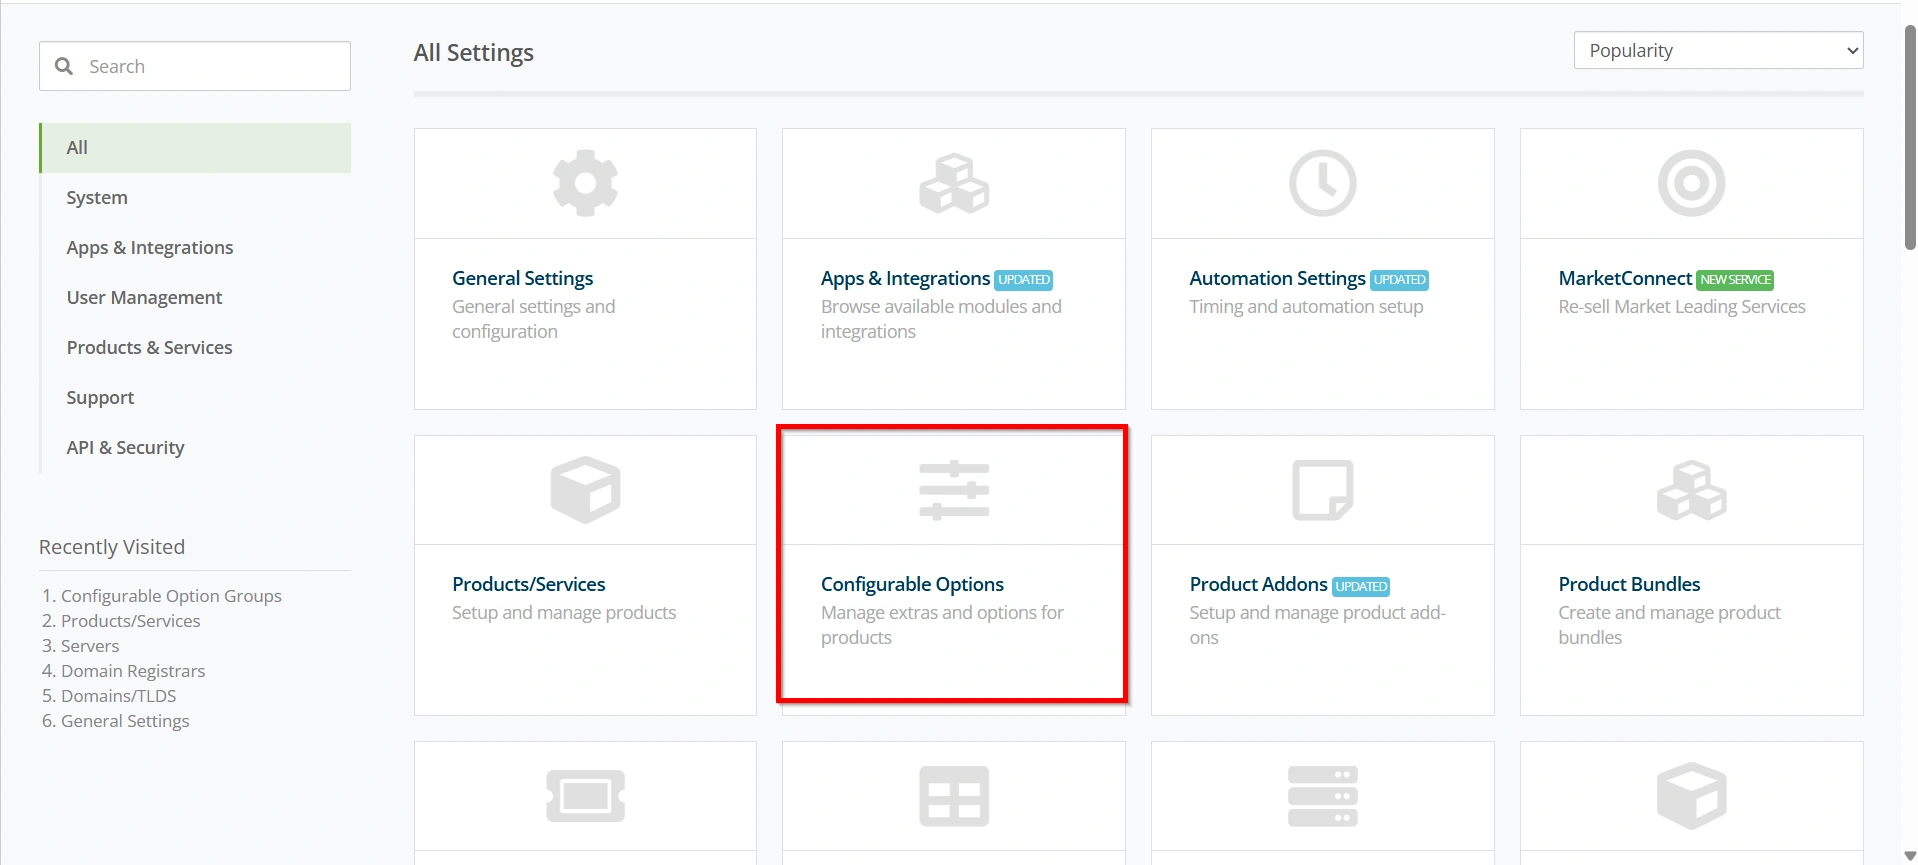Click 'Setup and manage product add-ons' text
Screen dimensions: 1918x865
pos(1317,625)
